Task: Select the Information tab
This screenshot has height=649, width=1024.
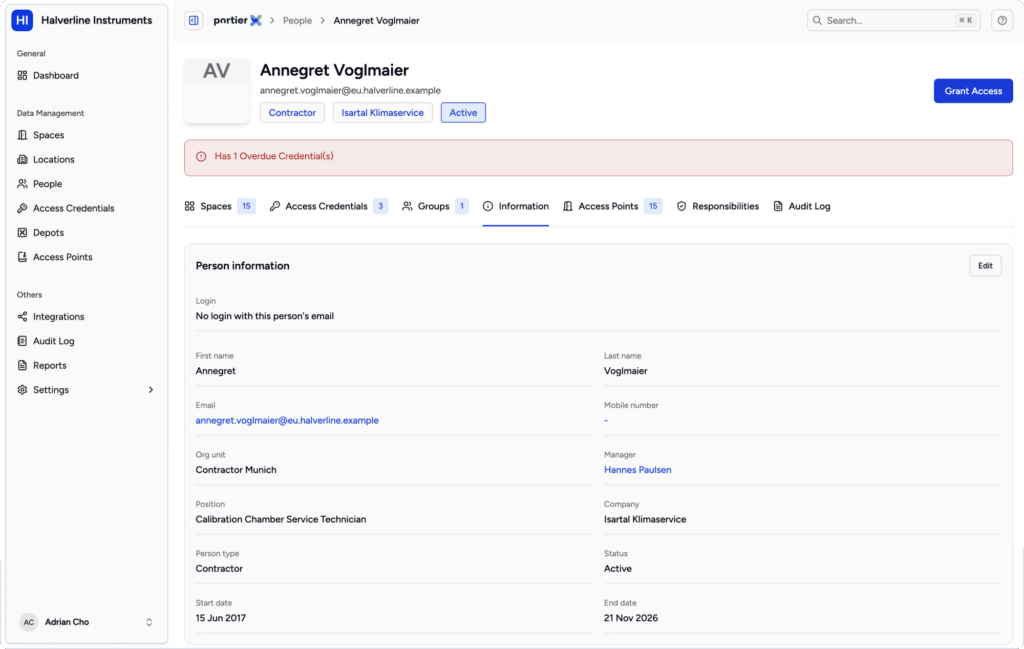Action: point(515,206)
